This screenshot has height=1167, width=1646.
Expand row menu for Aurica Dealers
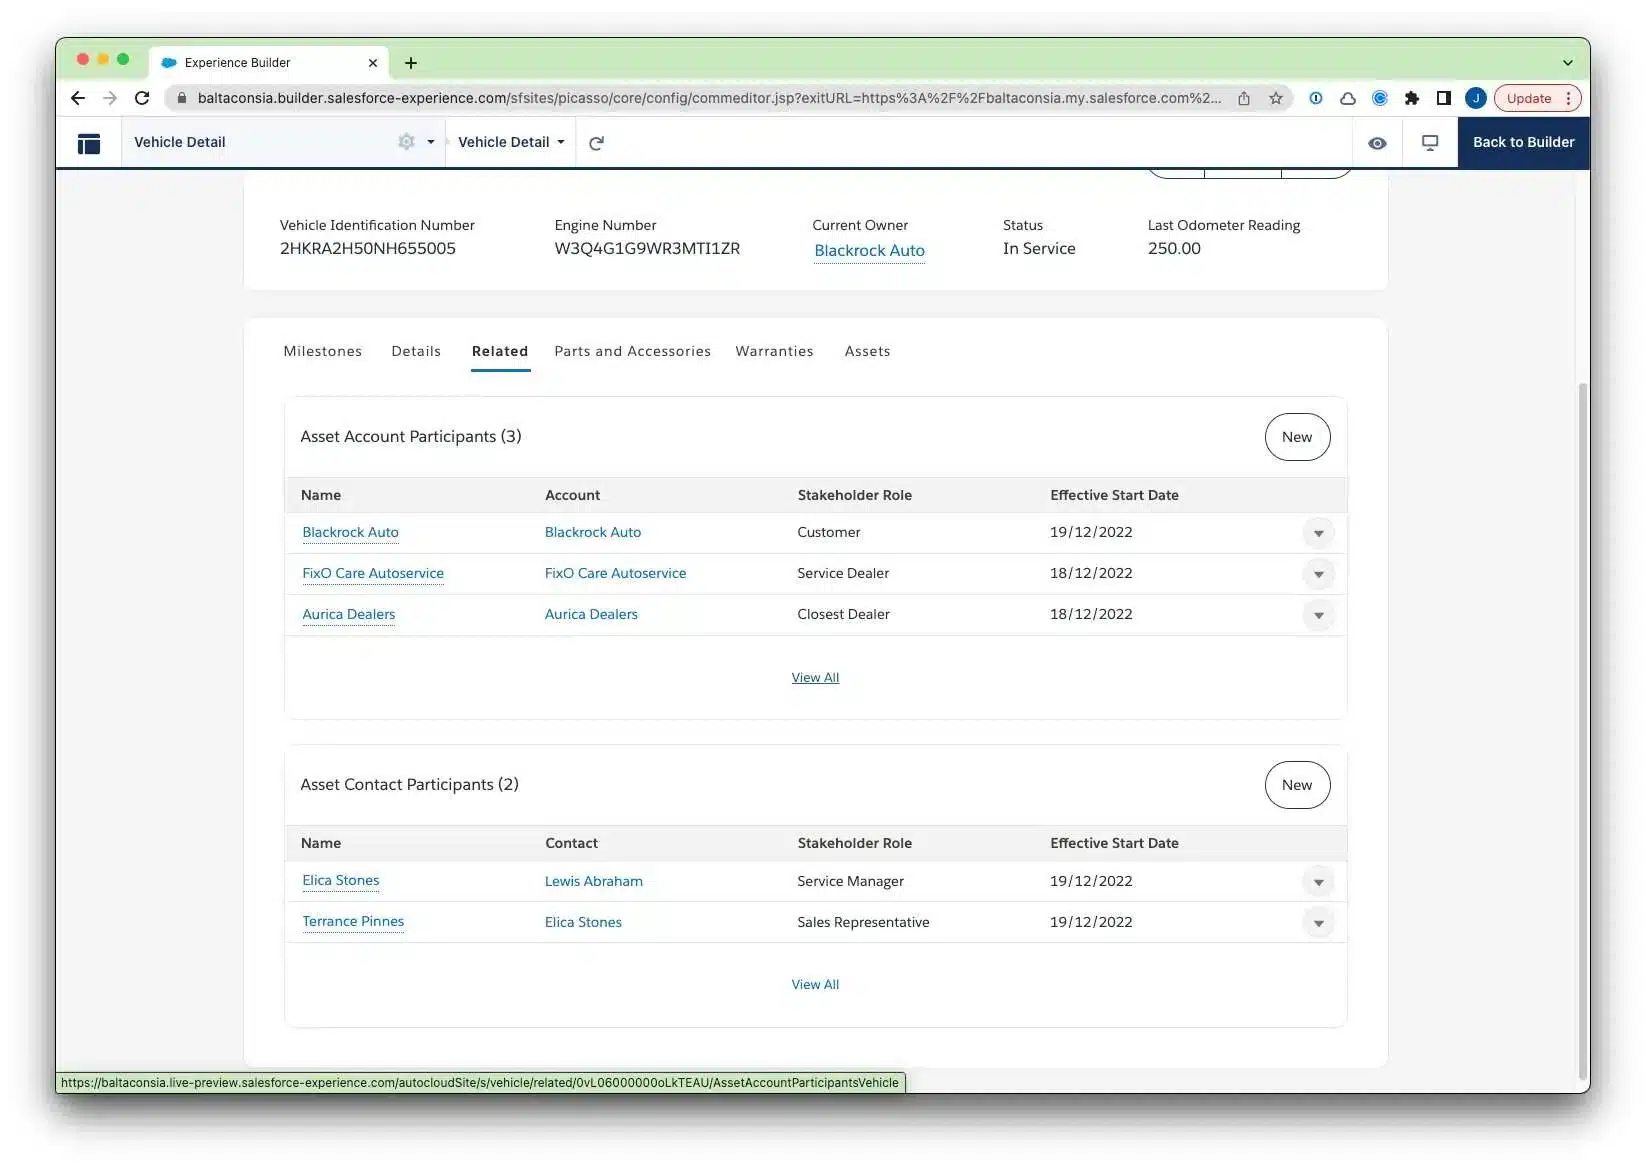(x=1318, y=615)
